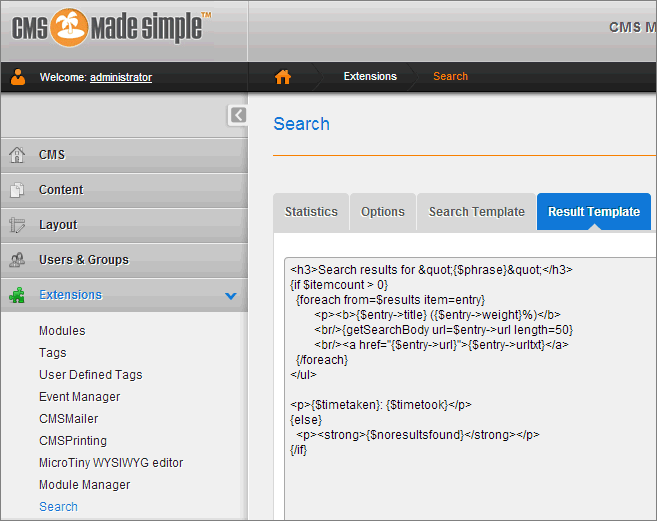Click the {/foreach} line in template code
Viewport: 657px width, 521px height.
322,360
